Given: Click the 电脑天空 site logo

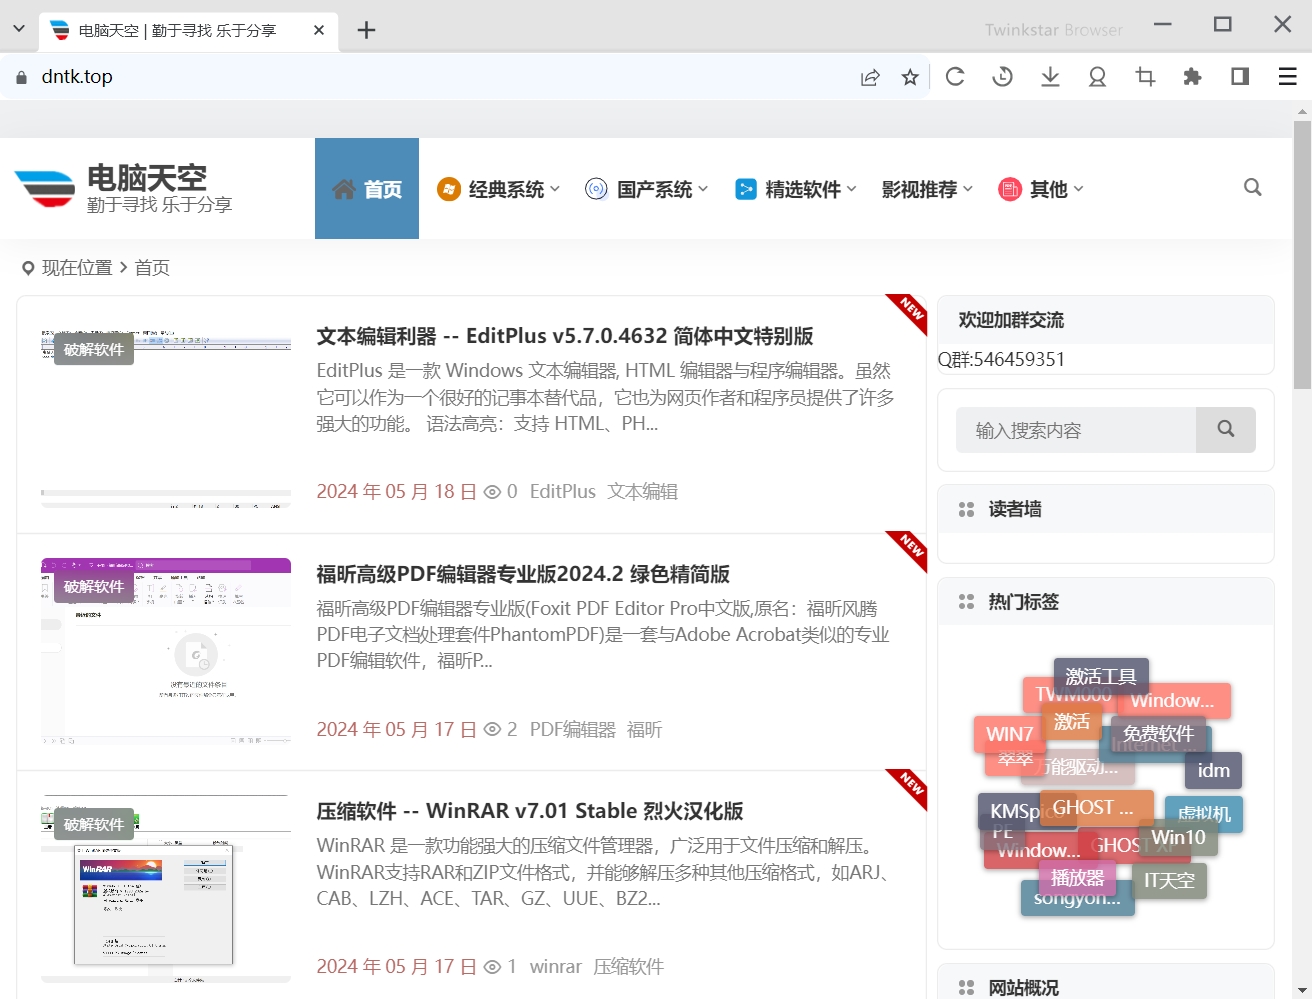Looking at the screenshot, I should (x=124, y=189).
